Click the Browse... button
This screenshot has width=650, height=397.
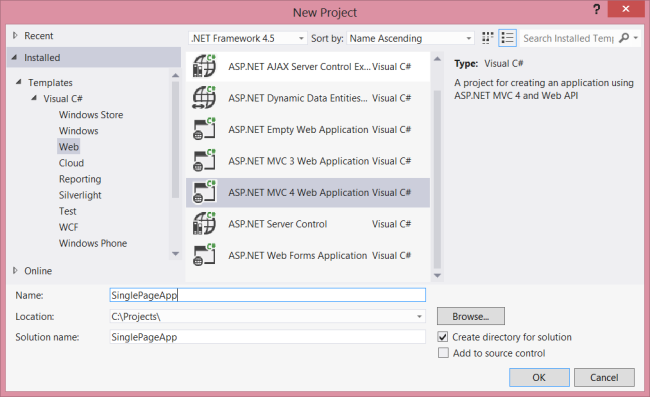[x=471, y=316]
